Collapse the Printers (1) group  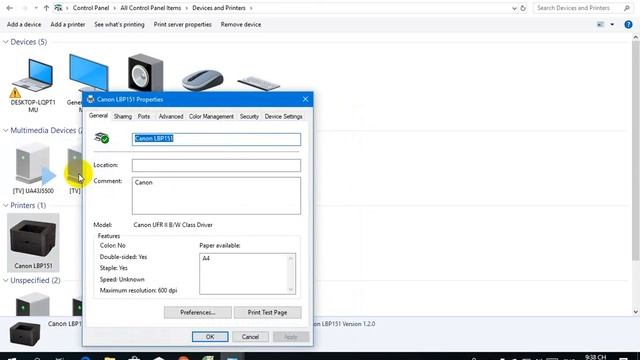point(6,205)
